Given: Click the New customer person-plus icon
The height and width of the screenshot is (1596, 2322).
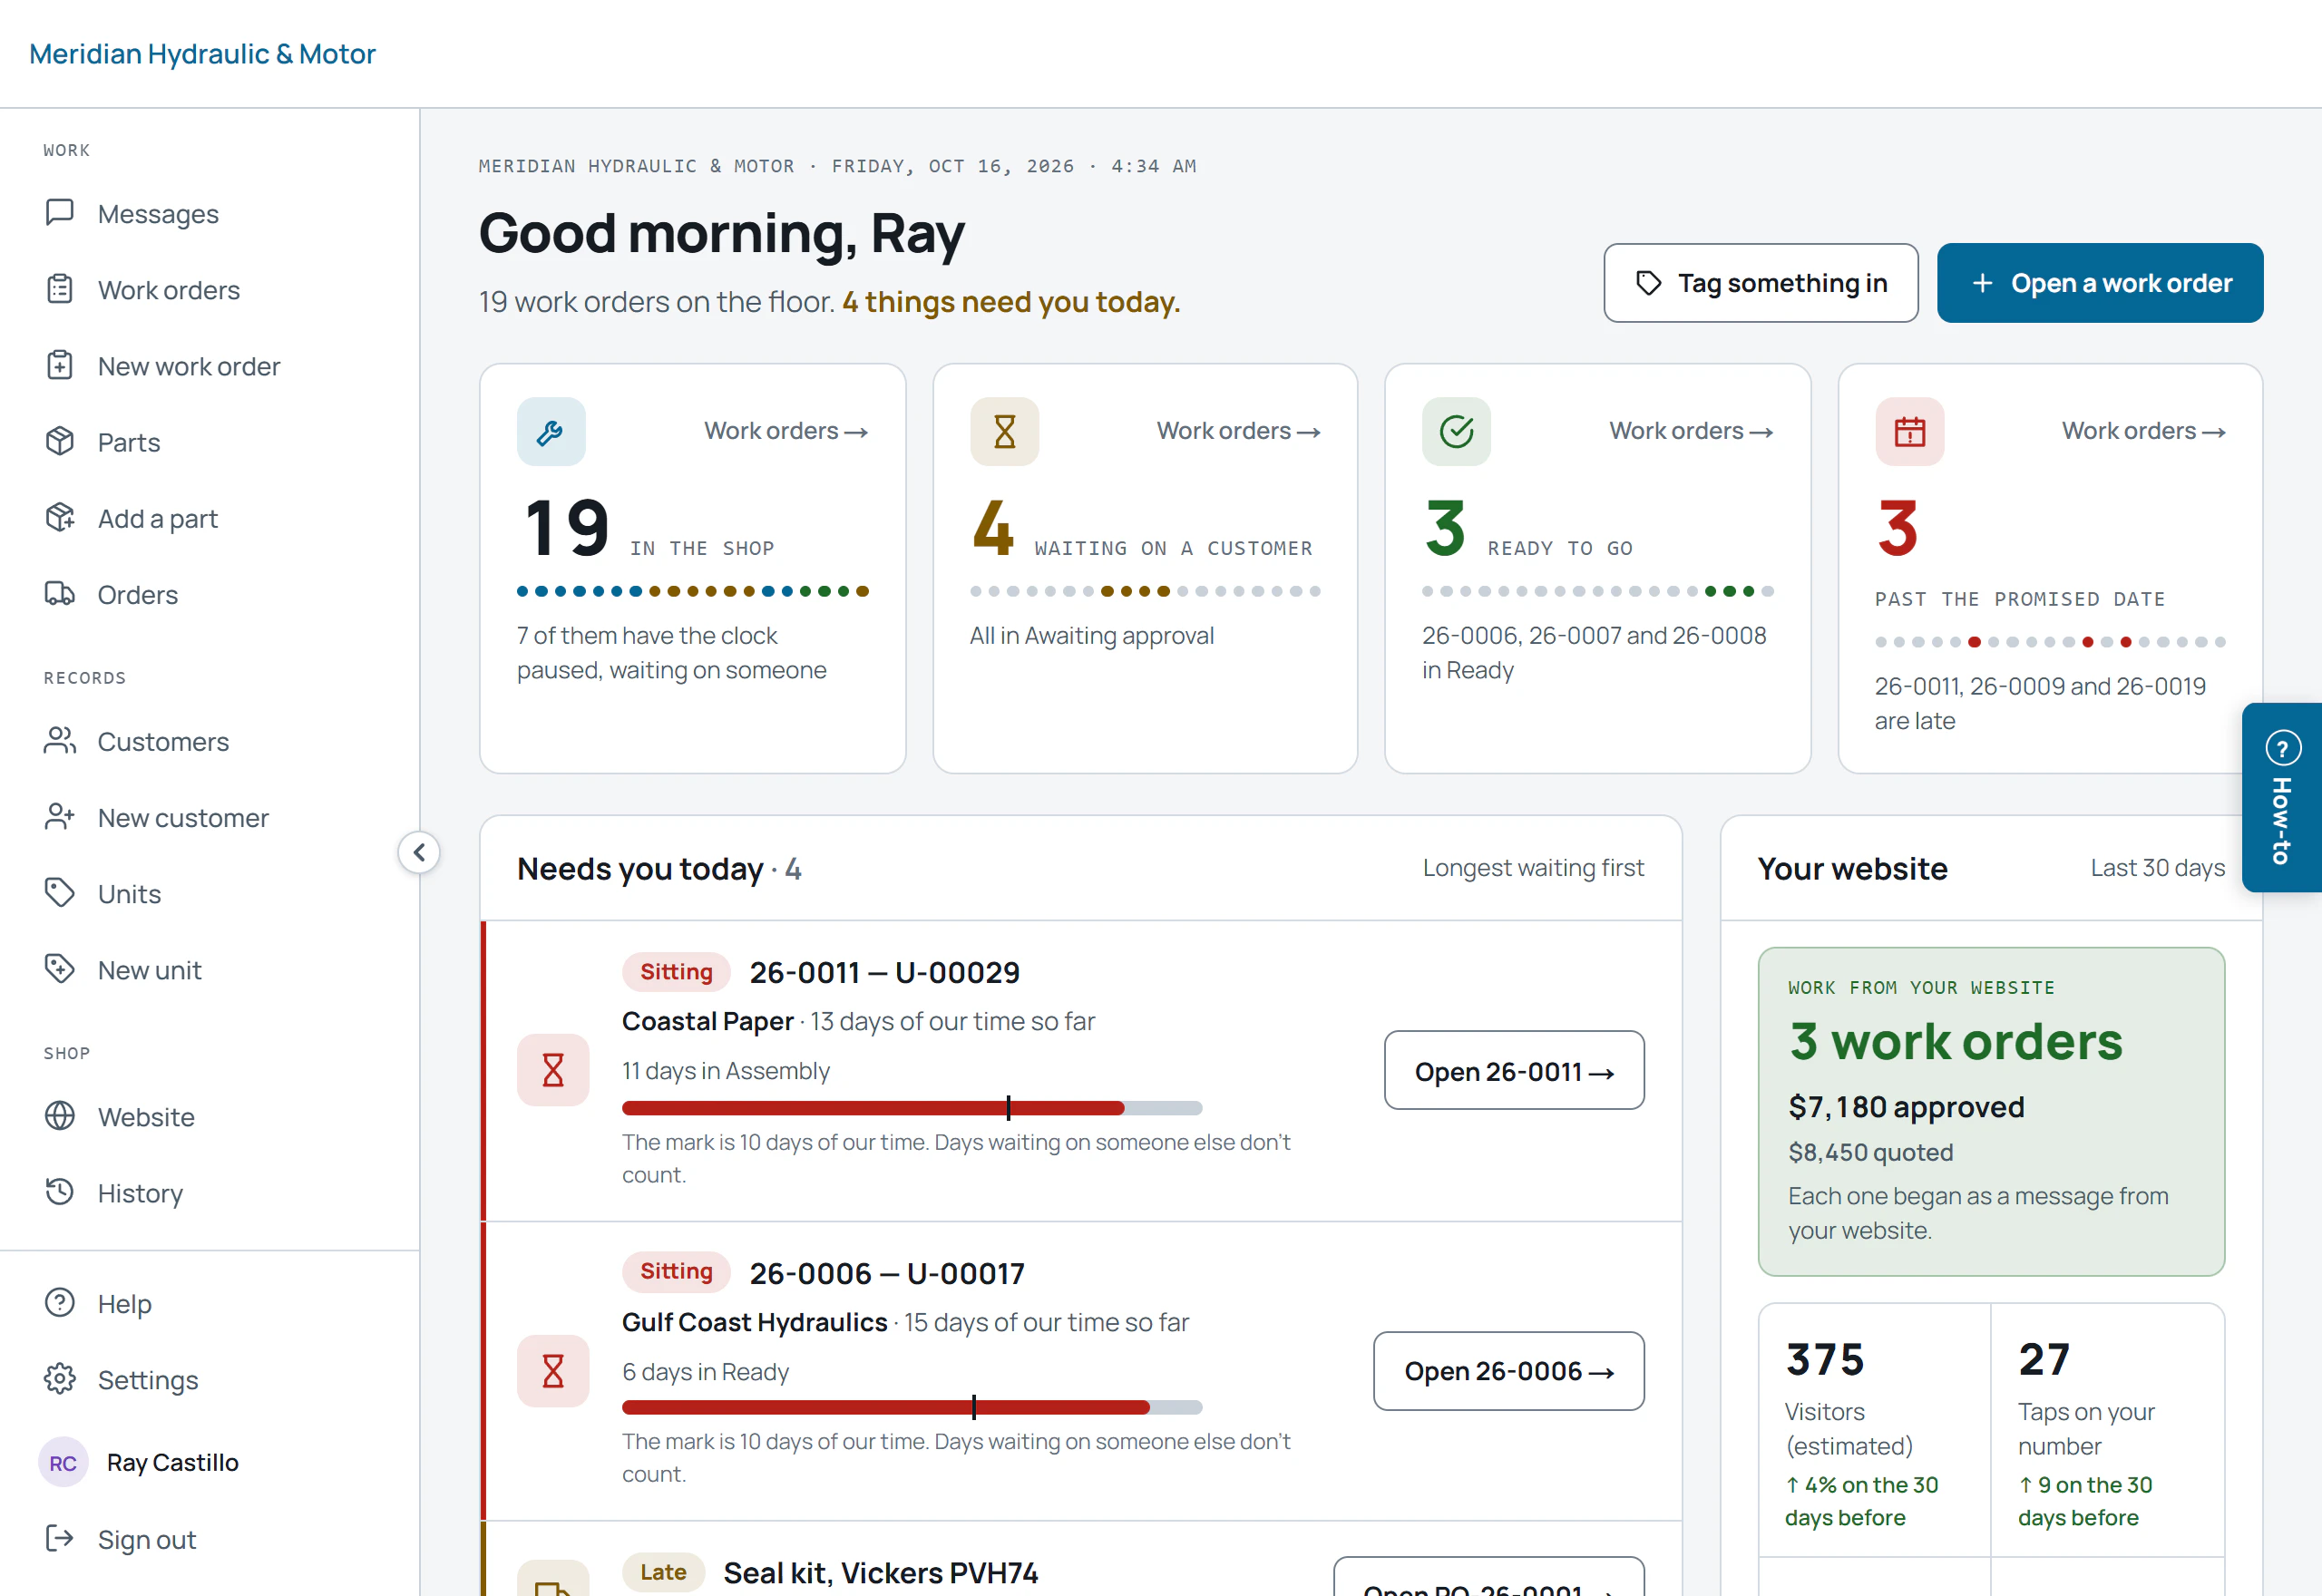Looking at the screenshot, I should (60, 817).
